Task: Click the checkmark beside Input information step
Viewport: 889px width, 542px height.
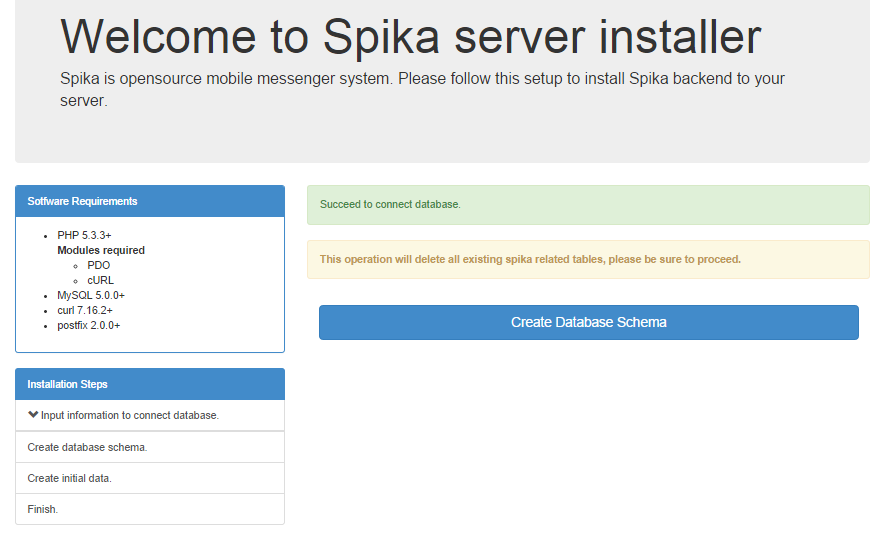Action: click(33, 415)
